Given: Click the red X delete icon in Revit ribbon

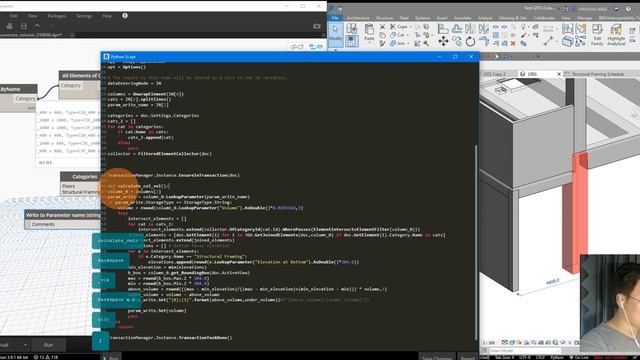Looking at the screenshot, I should (513, 43).
